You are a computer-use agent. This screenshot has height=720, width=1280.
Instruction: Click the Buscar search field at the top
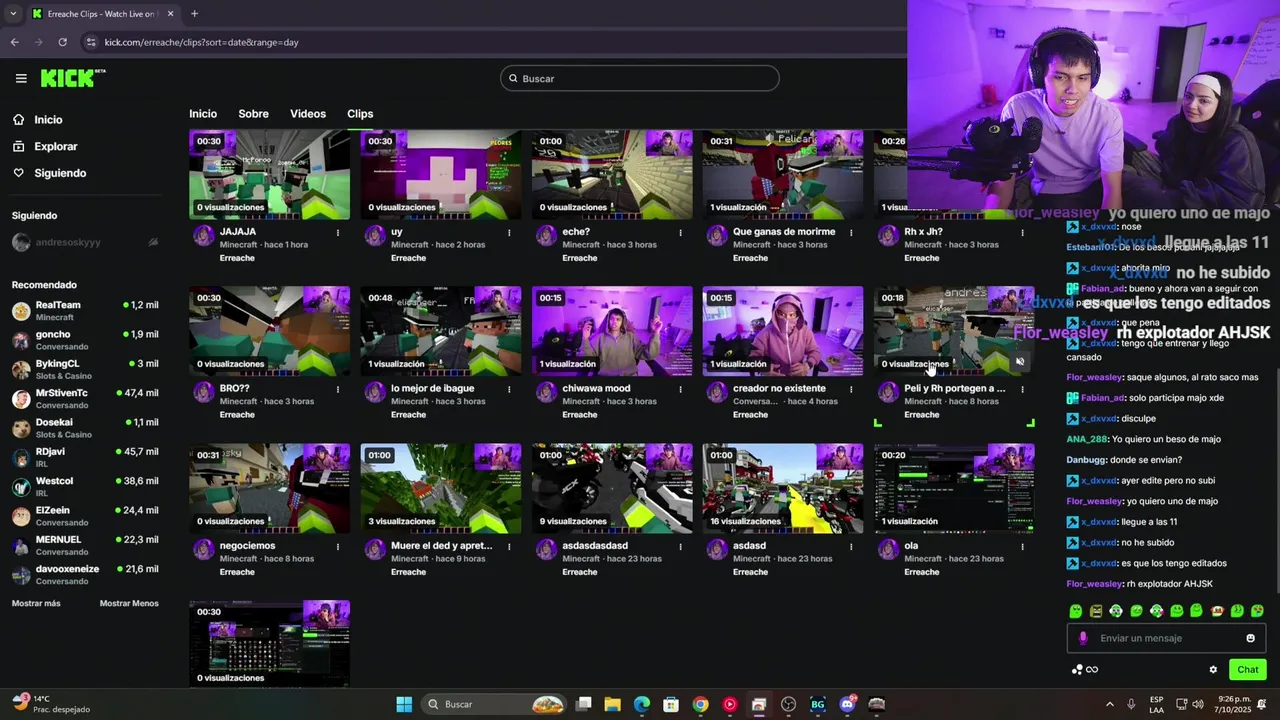(x=639, y=78)
